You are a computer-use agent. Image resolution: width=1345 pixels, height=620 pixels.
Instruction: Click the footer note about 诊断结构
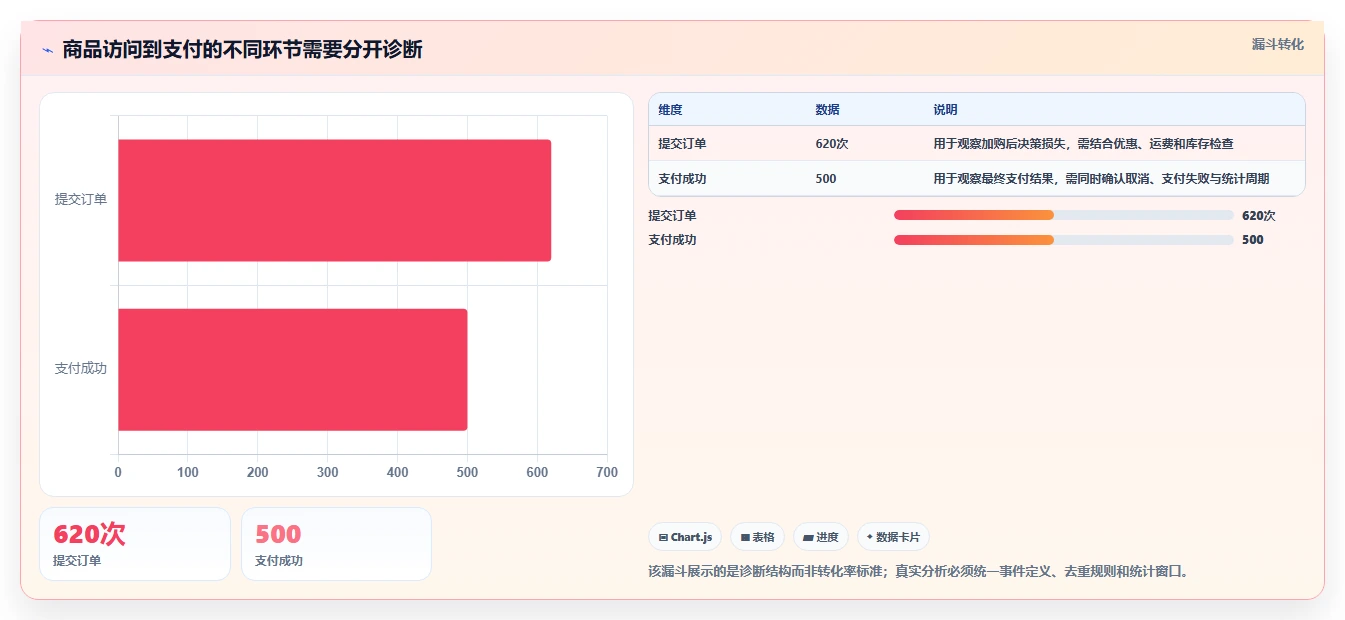click(x=918, y=572)
